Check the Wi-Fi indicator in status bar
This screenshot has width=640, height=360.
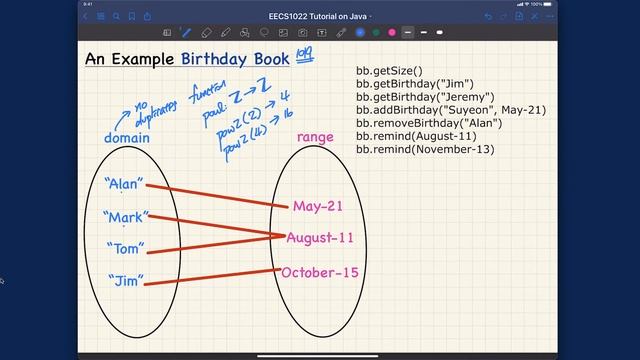[527, 4]
